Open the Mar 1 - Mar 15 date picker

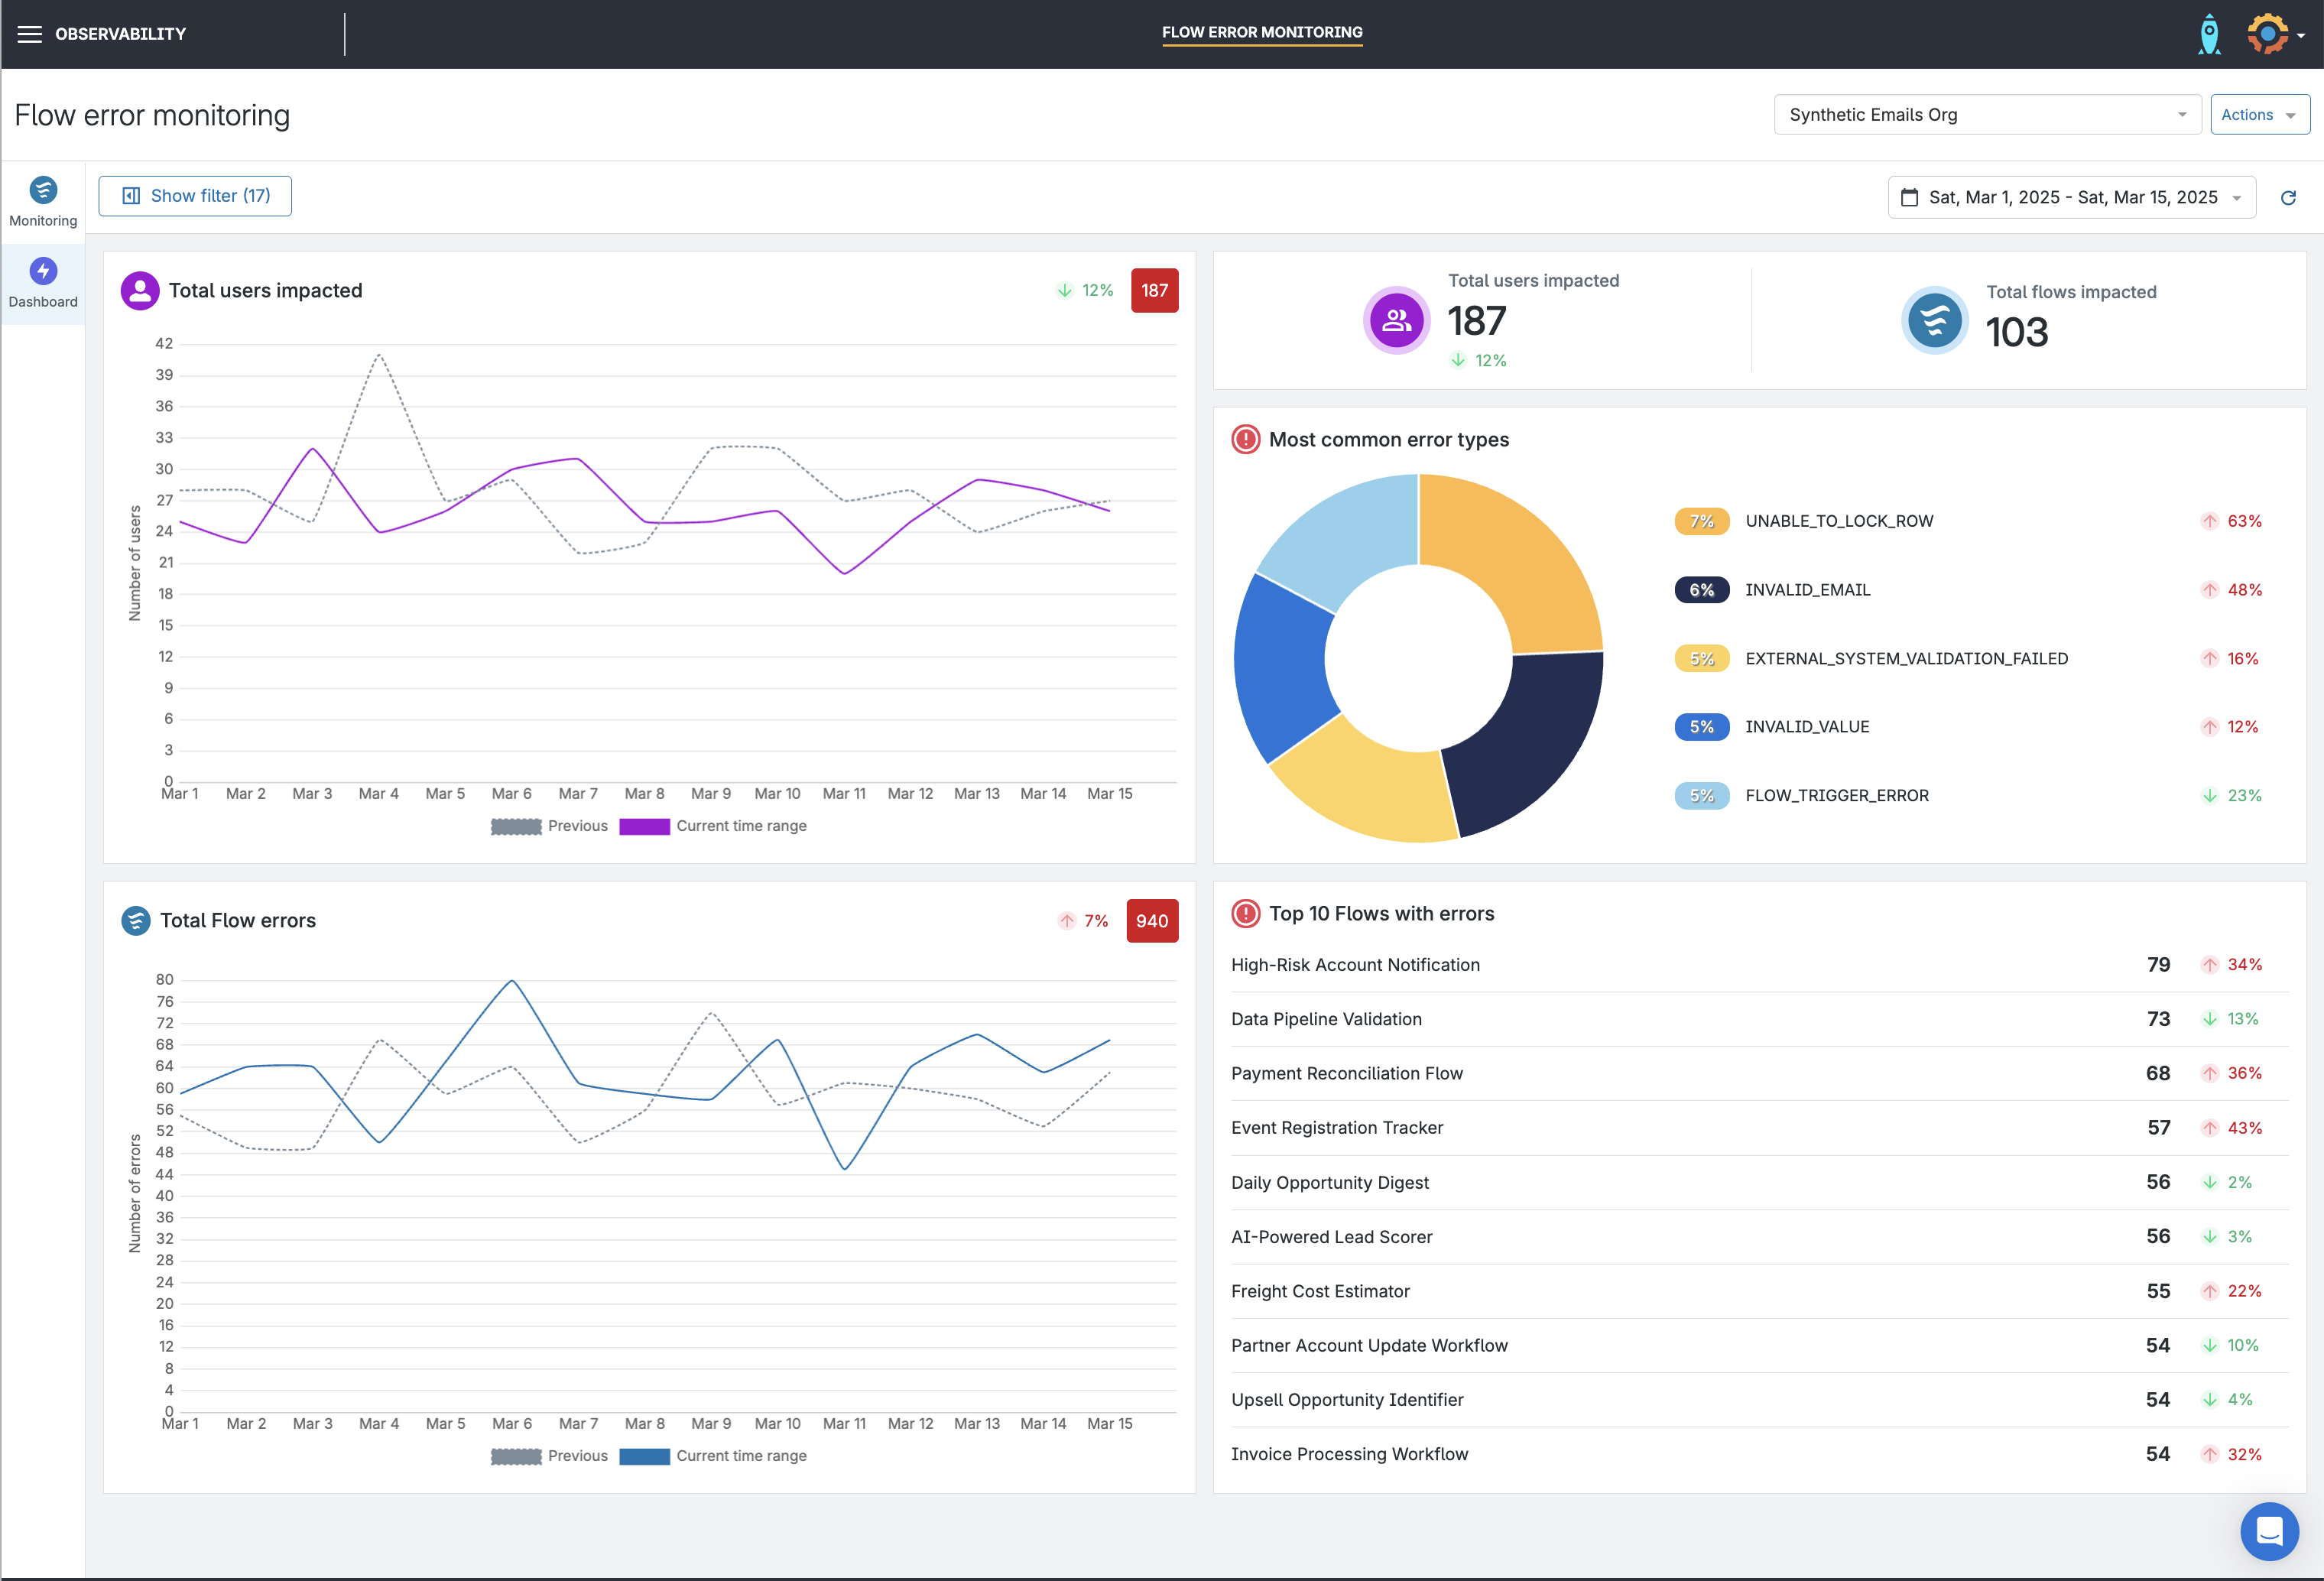click(2071, 198)
